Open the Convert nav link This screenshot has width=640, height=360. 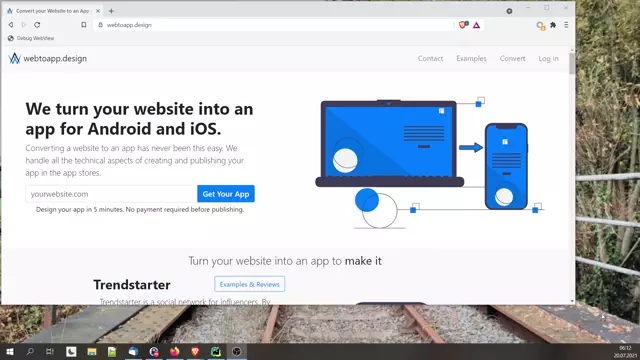pos(512,58)
